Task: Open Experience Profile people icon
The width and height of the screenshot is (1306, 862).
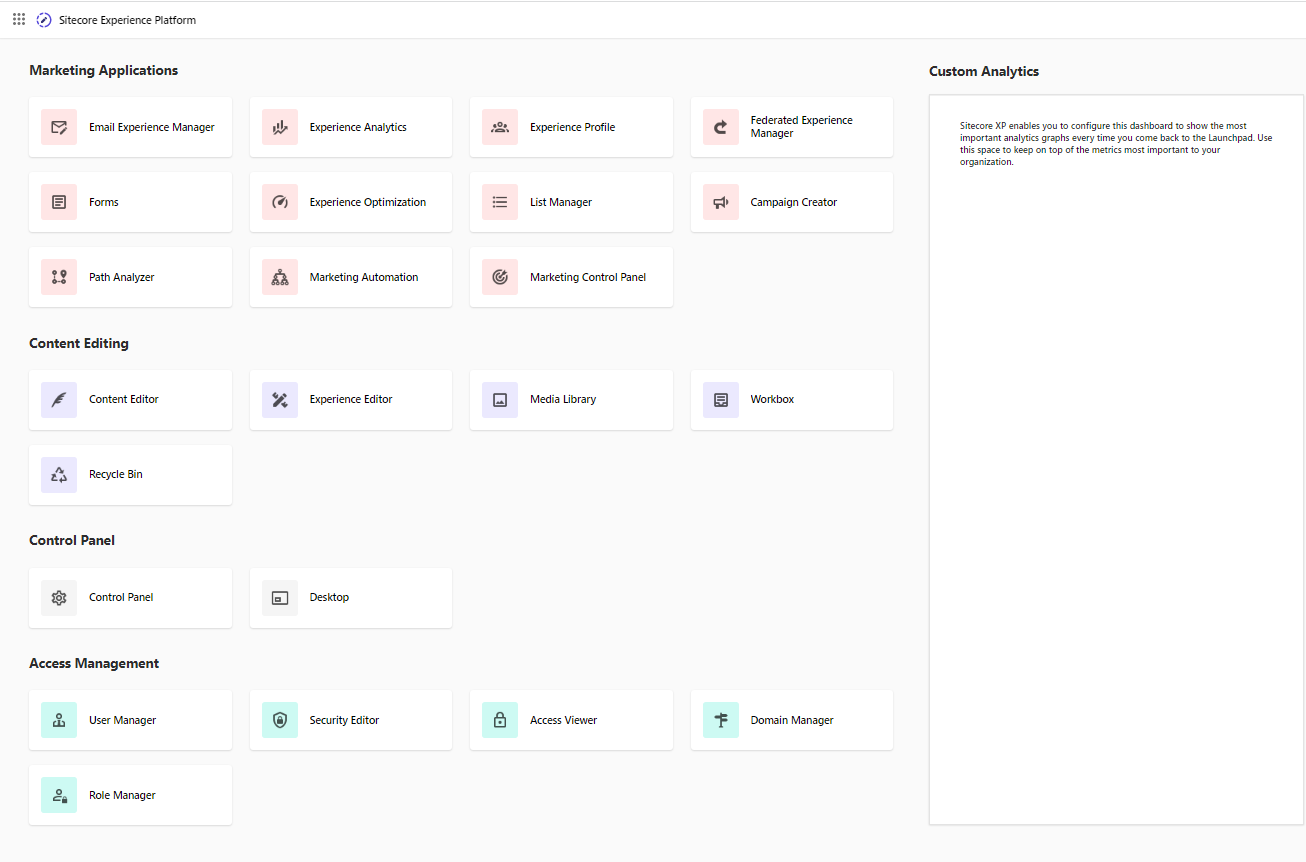Action: (x=500, y=127)
